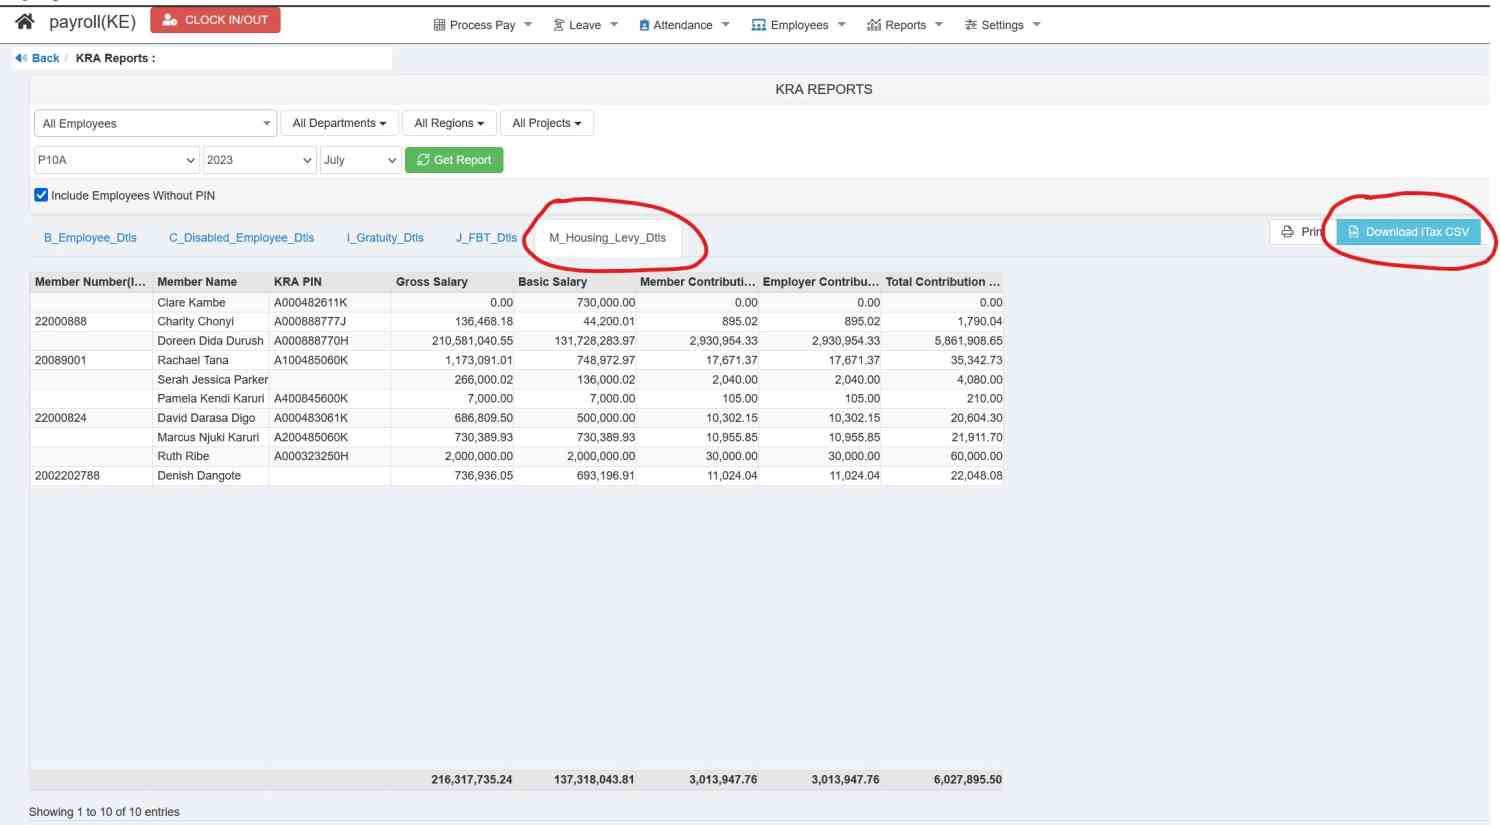The image size is (1500, 825).
Task: Click the Print button
Action: click(1300, 232)
